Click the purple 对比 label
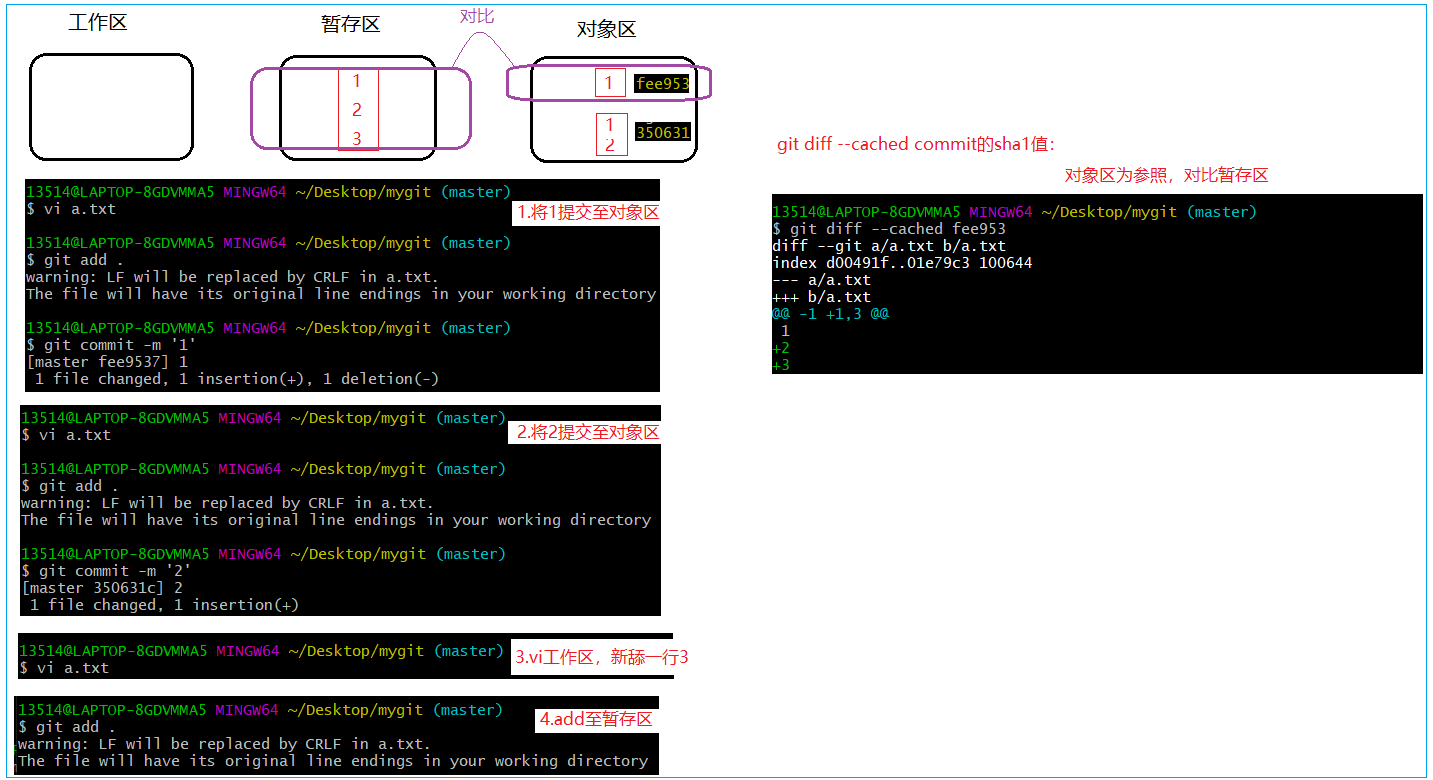Screen dimensions: 1433x780 [476, 16]
